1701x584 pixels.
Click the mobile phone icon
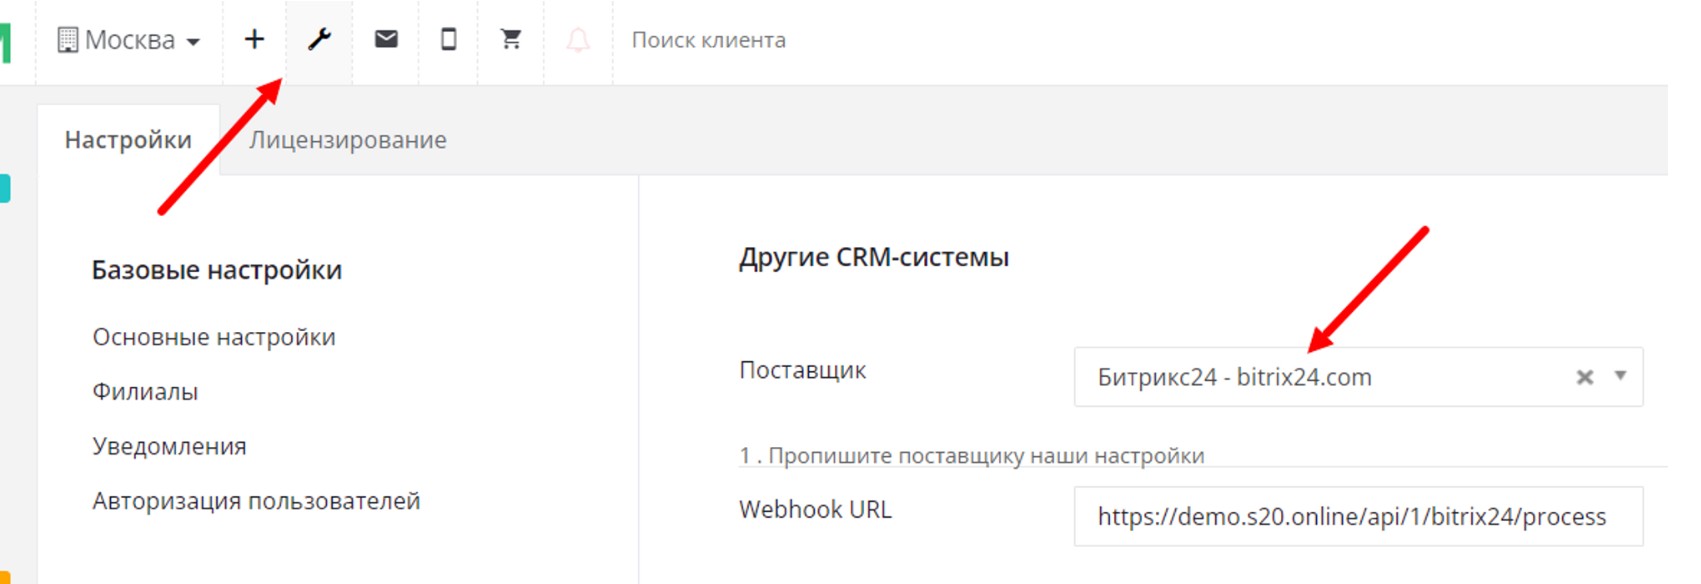[449, 39]
